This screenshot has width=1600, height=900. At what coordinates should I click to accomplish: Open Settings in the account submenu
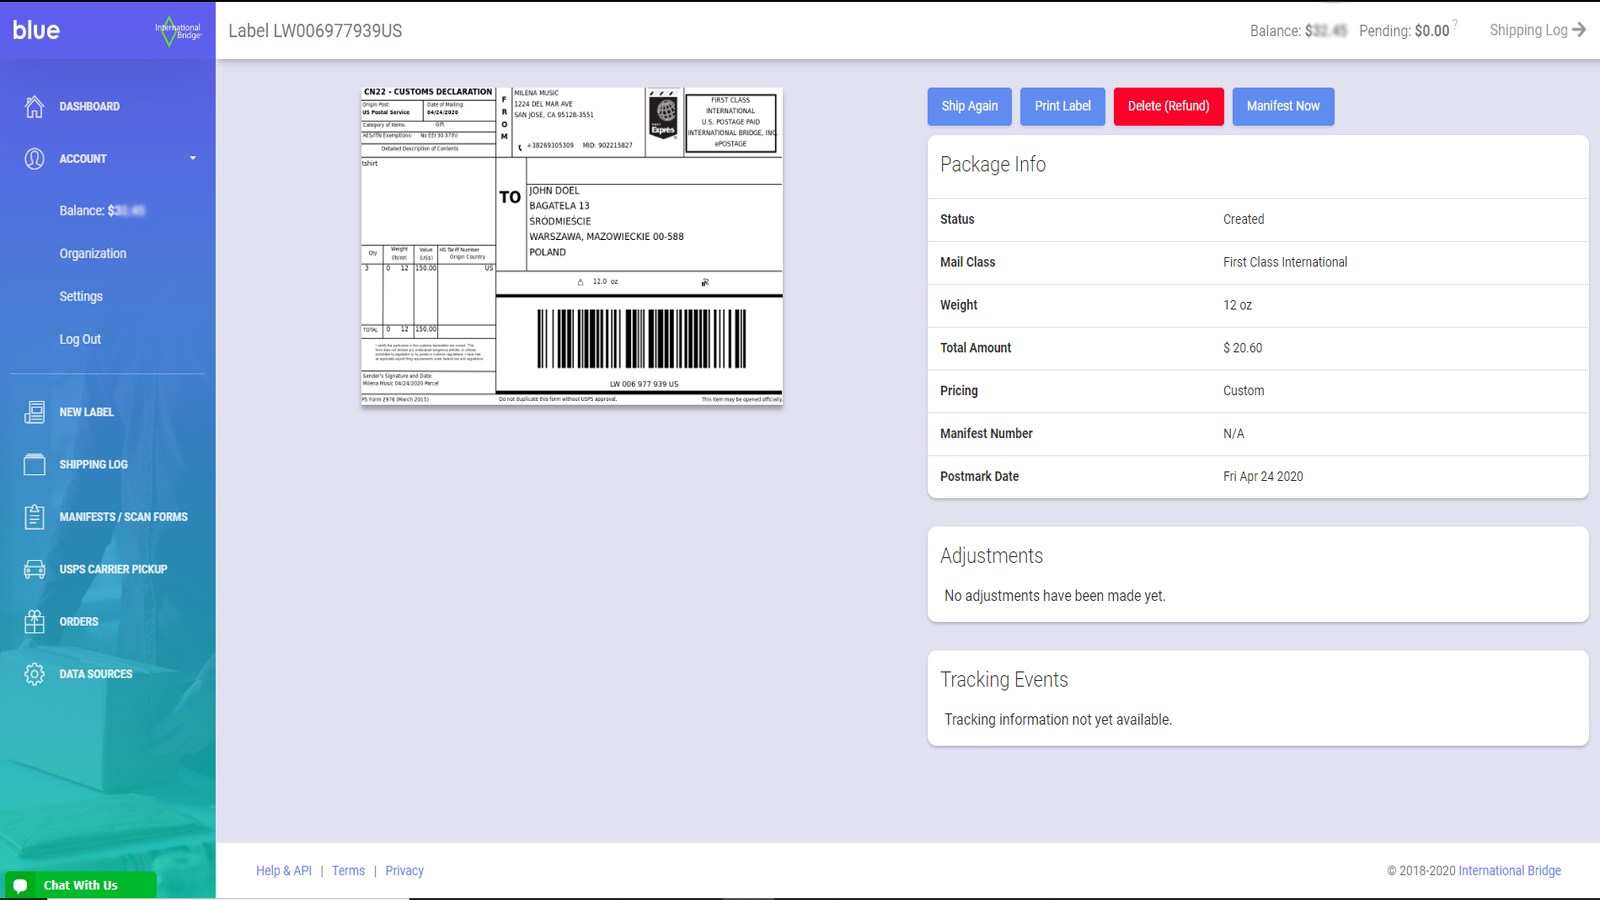tap(81, 296)
